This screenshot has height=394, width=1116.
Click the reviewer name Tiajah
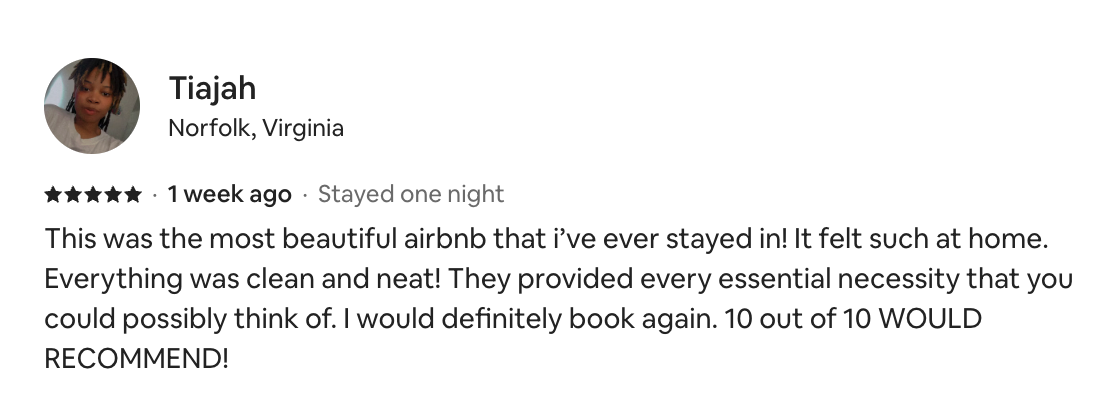(212, 89)
